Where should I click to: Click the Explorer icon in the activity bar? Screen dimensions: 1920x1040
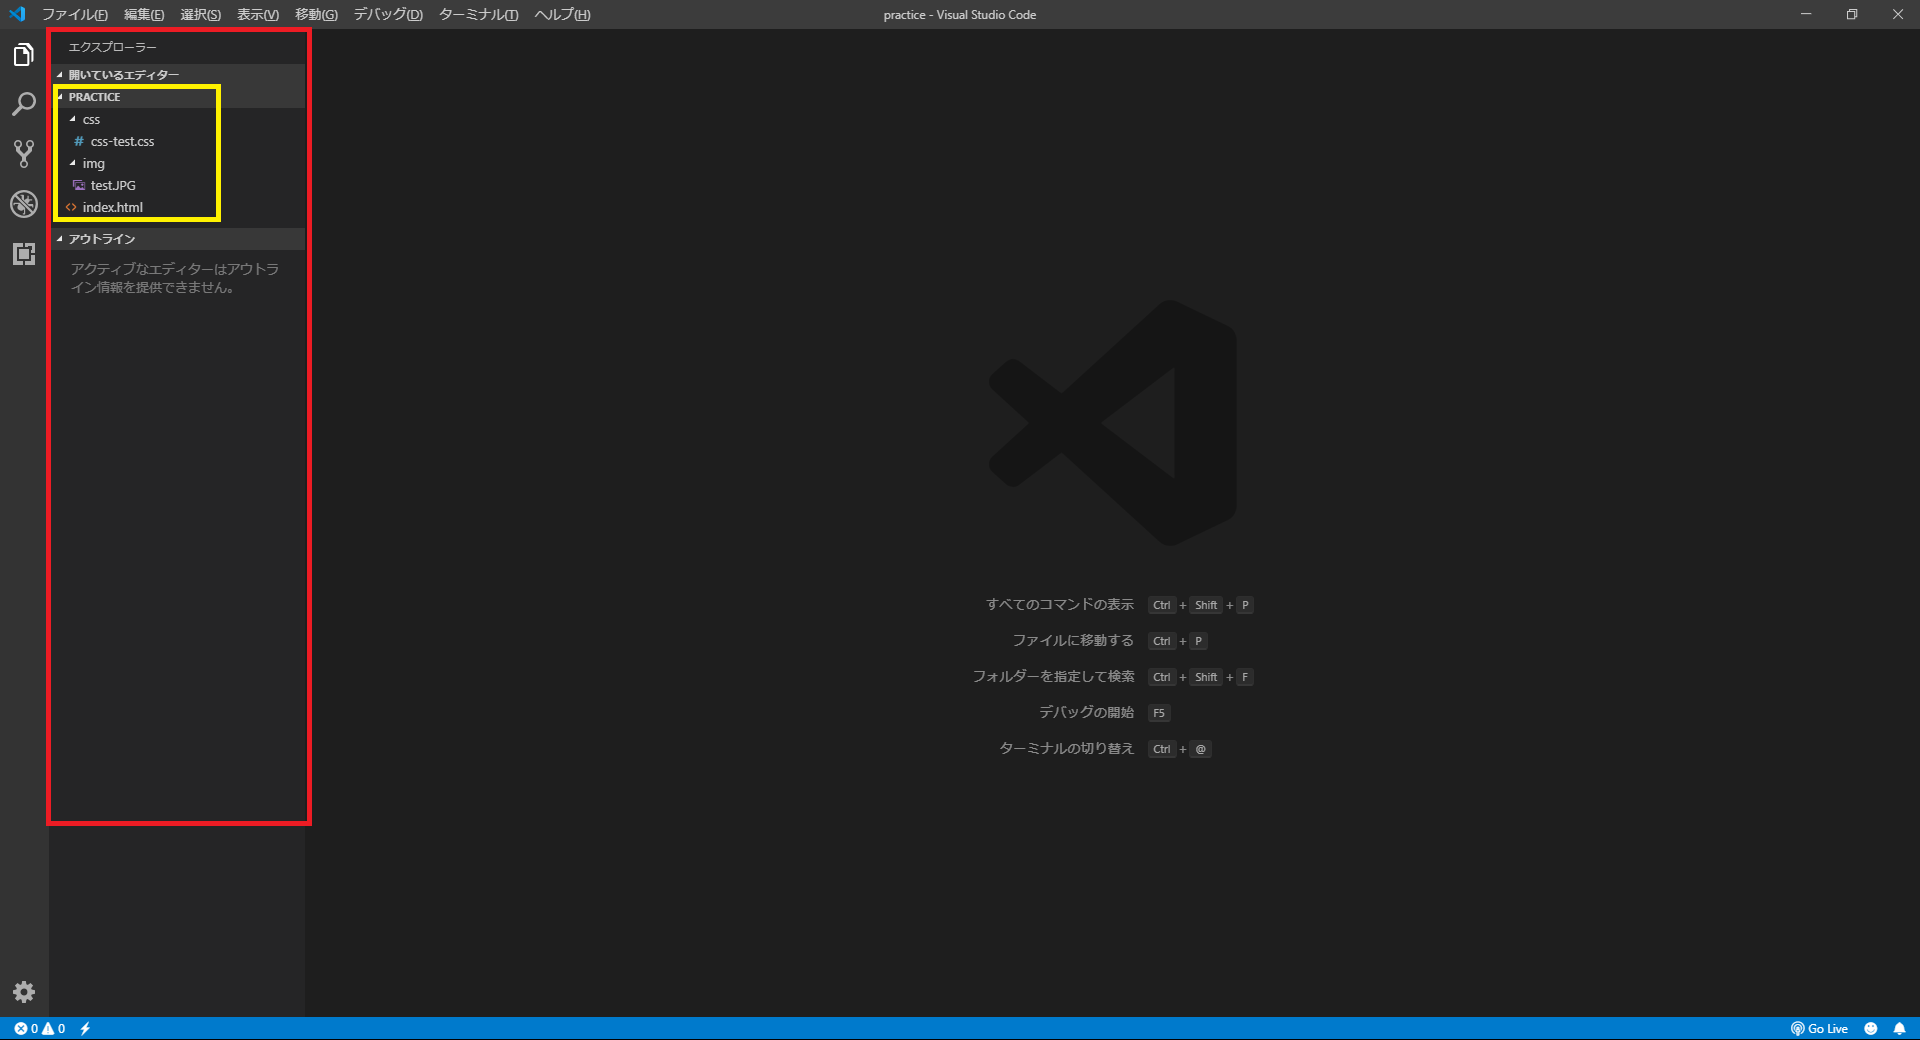23,55
